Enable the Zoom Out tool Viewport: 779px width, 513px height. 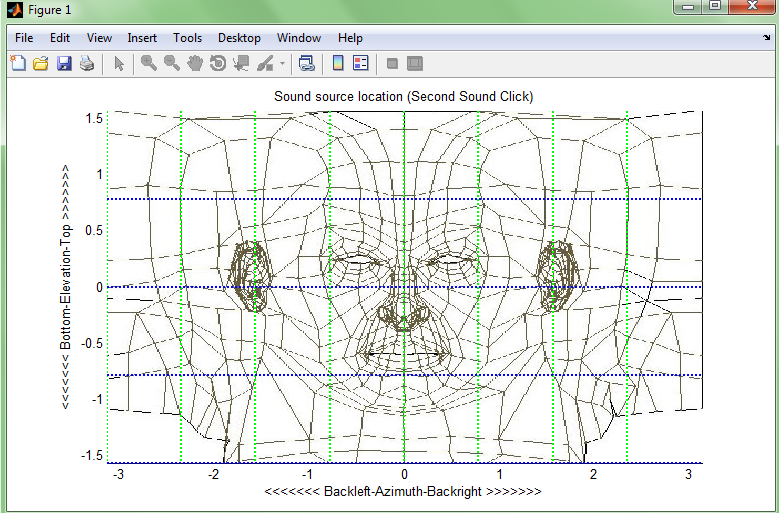(x=172, y=64)
